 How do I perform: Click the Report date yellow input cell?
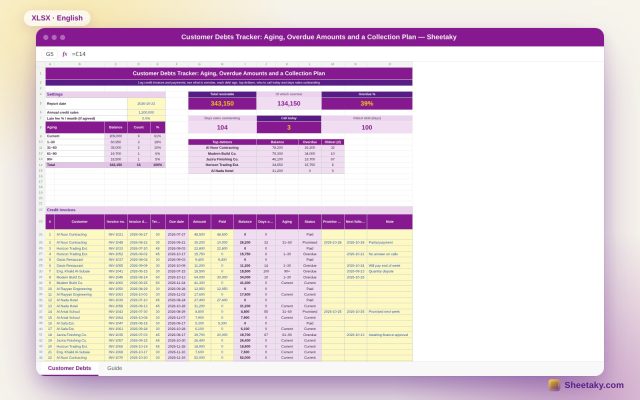click(x=146, y=104)
